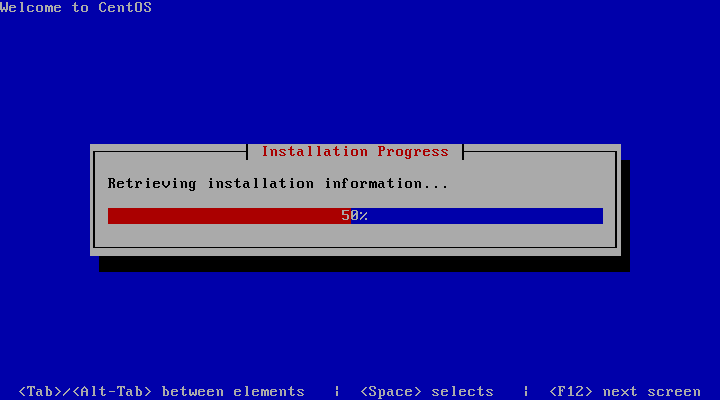
Task: Click the word 'information...' in the dialog
Action: (x=387, y=184)
